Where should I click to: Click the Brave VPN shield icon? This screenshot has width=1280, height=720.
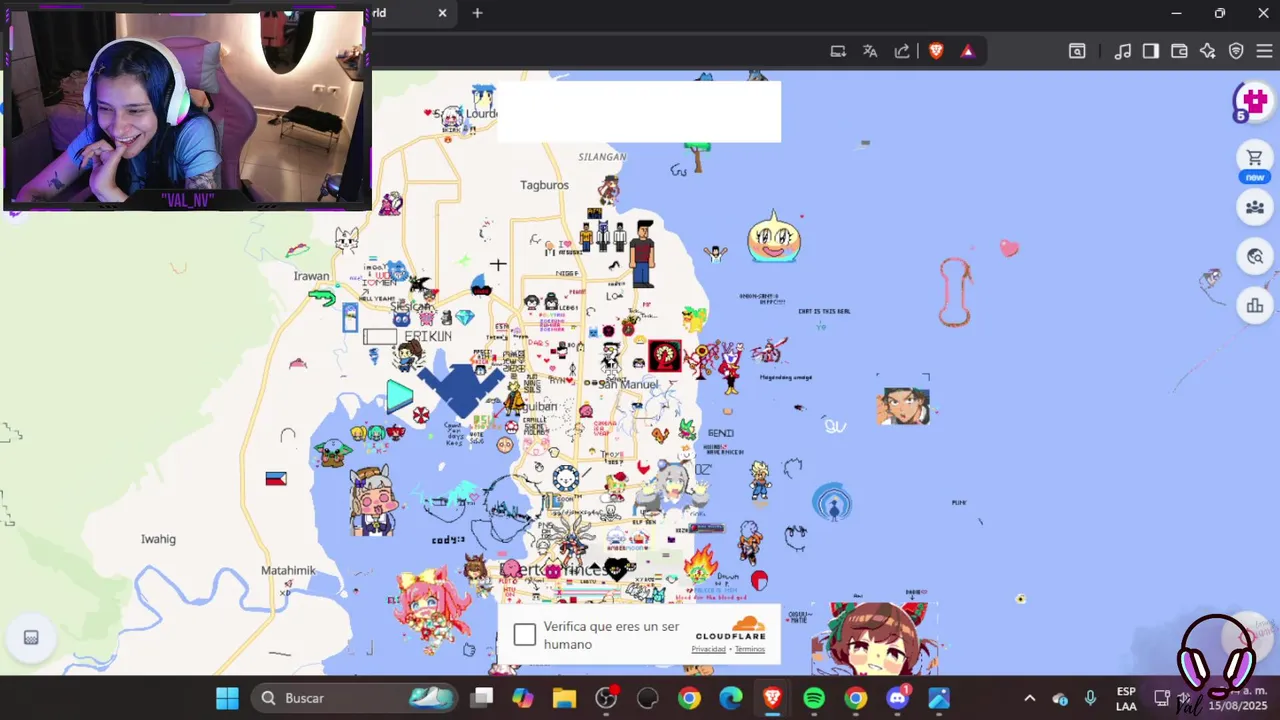pos(1236,51)
